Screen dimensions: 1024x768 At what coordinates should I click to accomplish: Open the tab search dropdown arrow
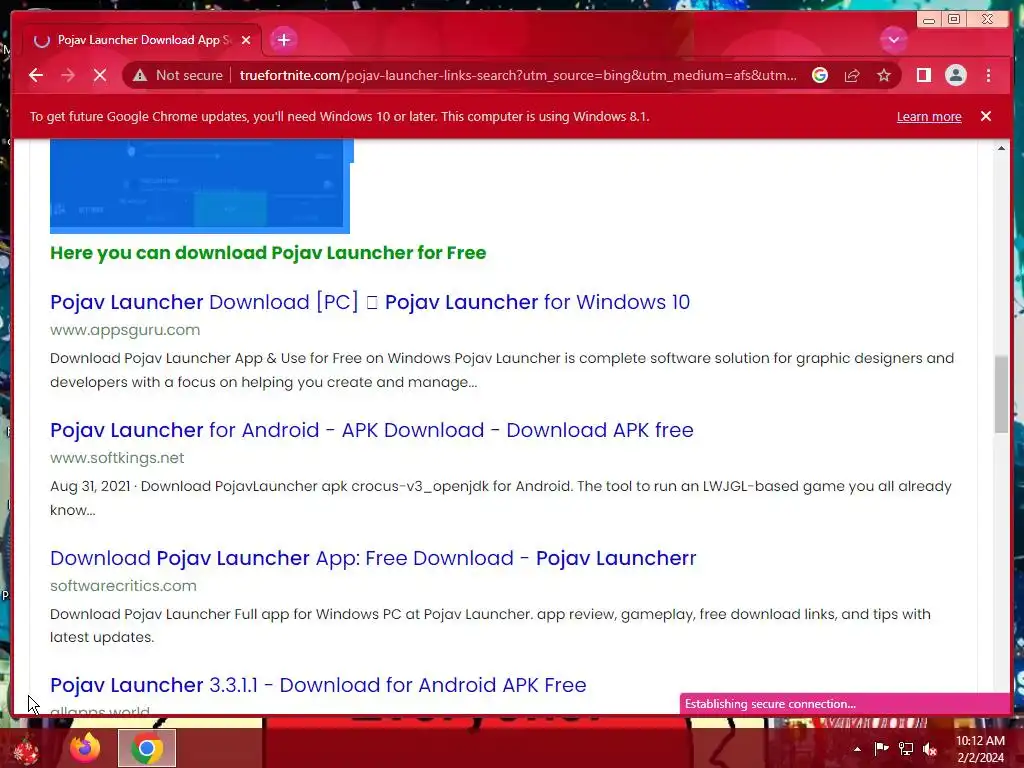pos(893,40)
